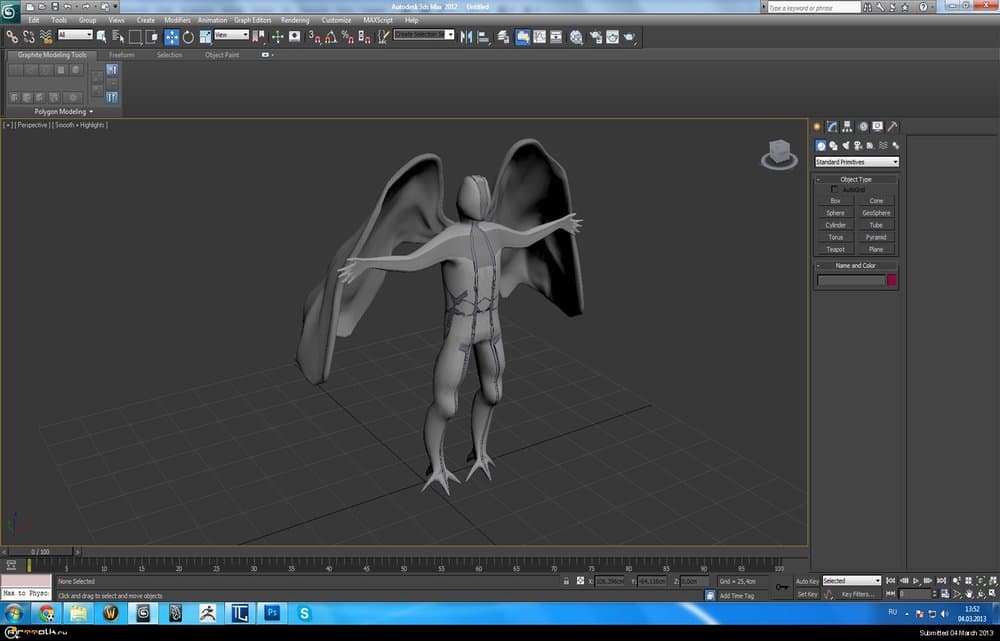The width and height of the screenshot is (1000, 641).
Task: Open the object color swatch
Action: (x=891, y=281)
